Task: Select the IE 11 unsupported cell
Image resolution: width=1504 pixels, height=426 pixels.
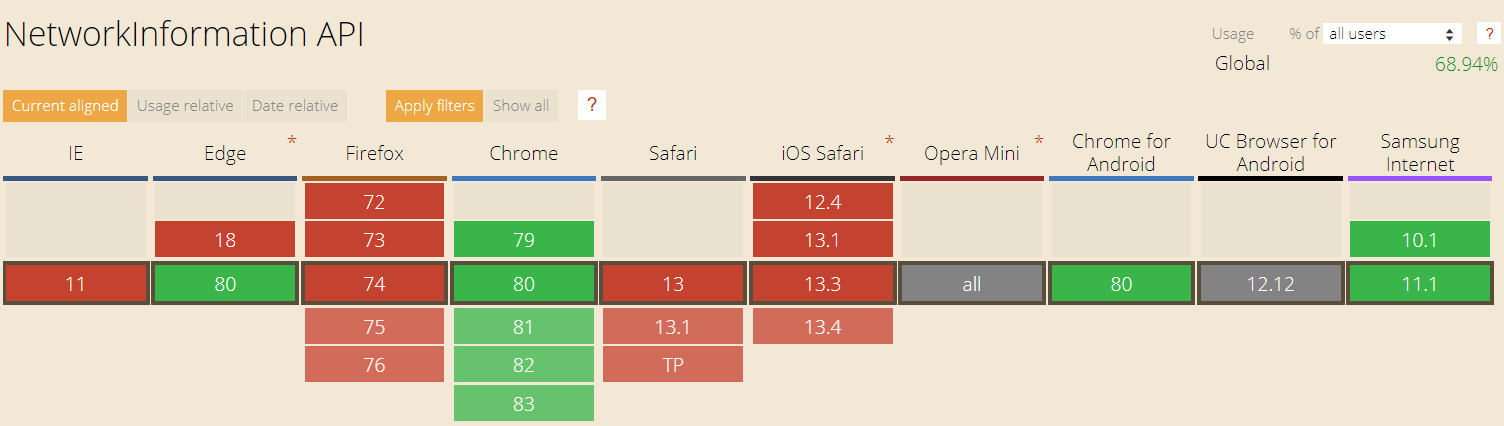Action: [75, 284]
